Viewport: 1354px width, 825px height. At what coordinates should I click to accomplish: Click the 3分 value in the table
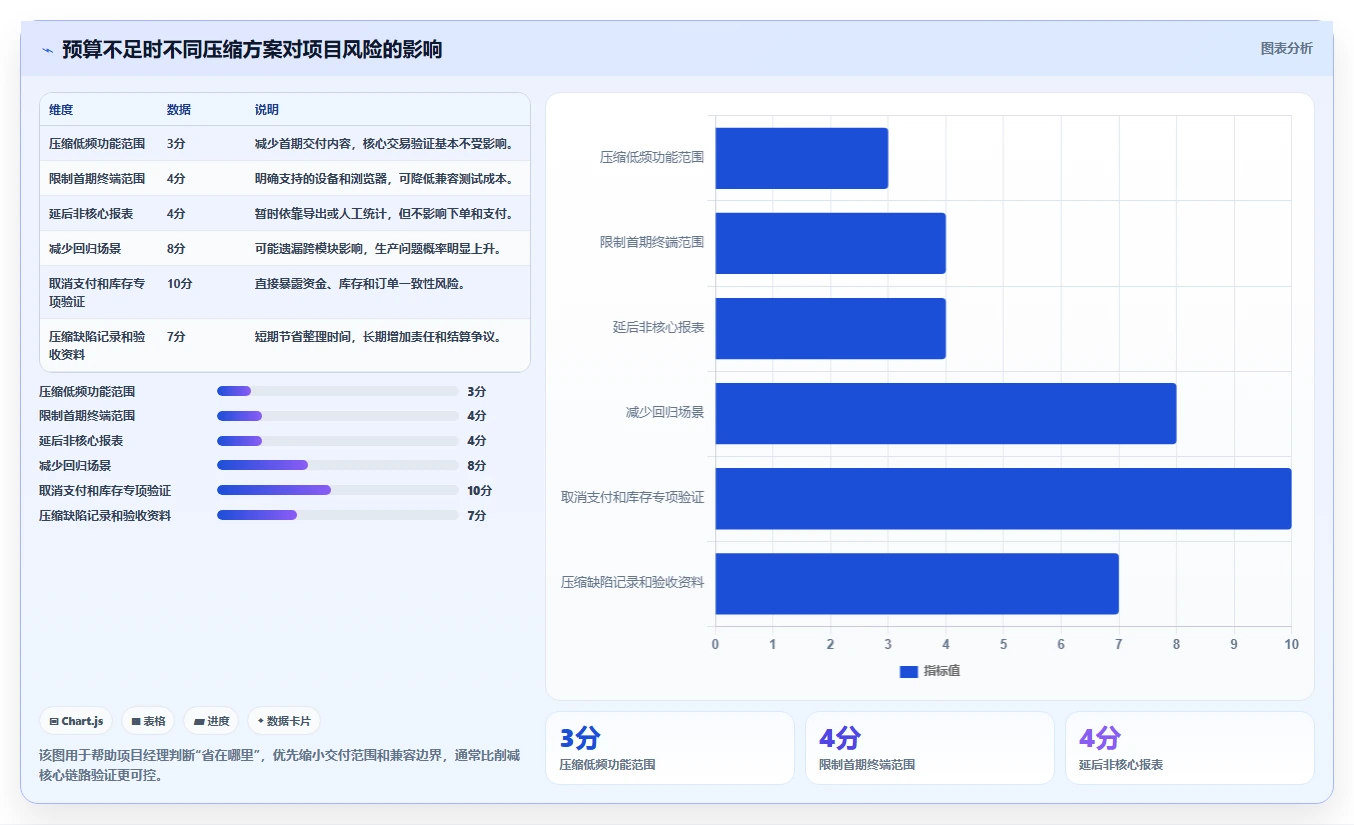click(176, 144)
